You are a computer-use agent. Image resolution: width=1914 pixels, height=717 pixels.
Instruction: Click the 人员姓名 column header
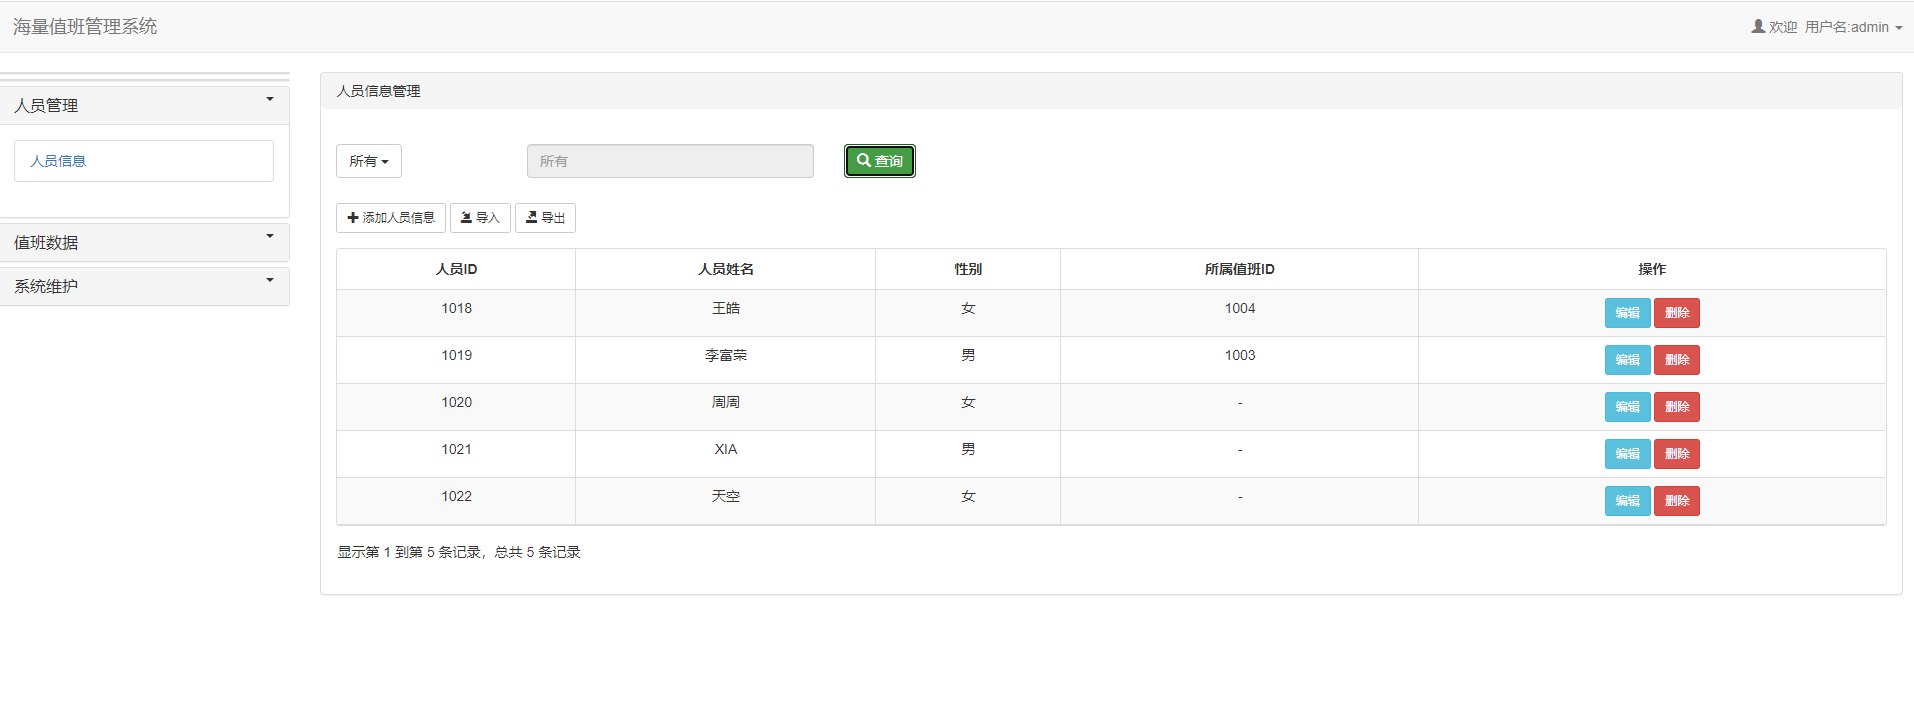(726, 269)
